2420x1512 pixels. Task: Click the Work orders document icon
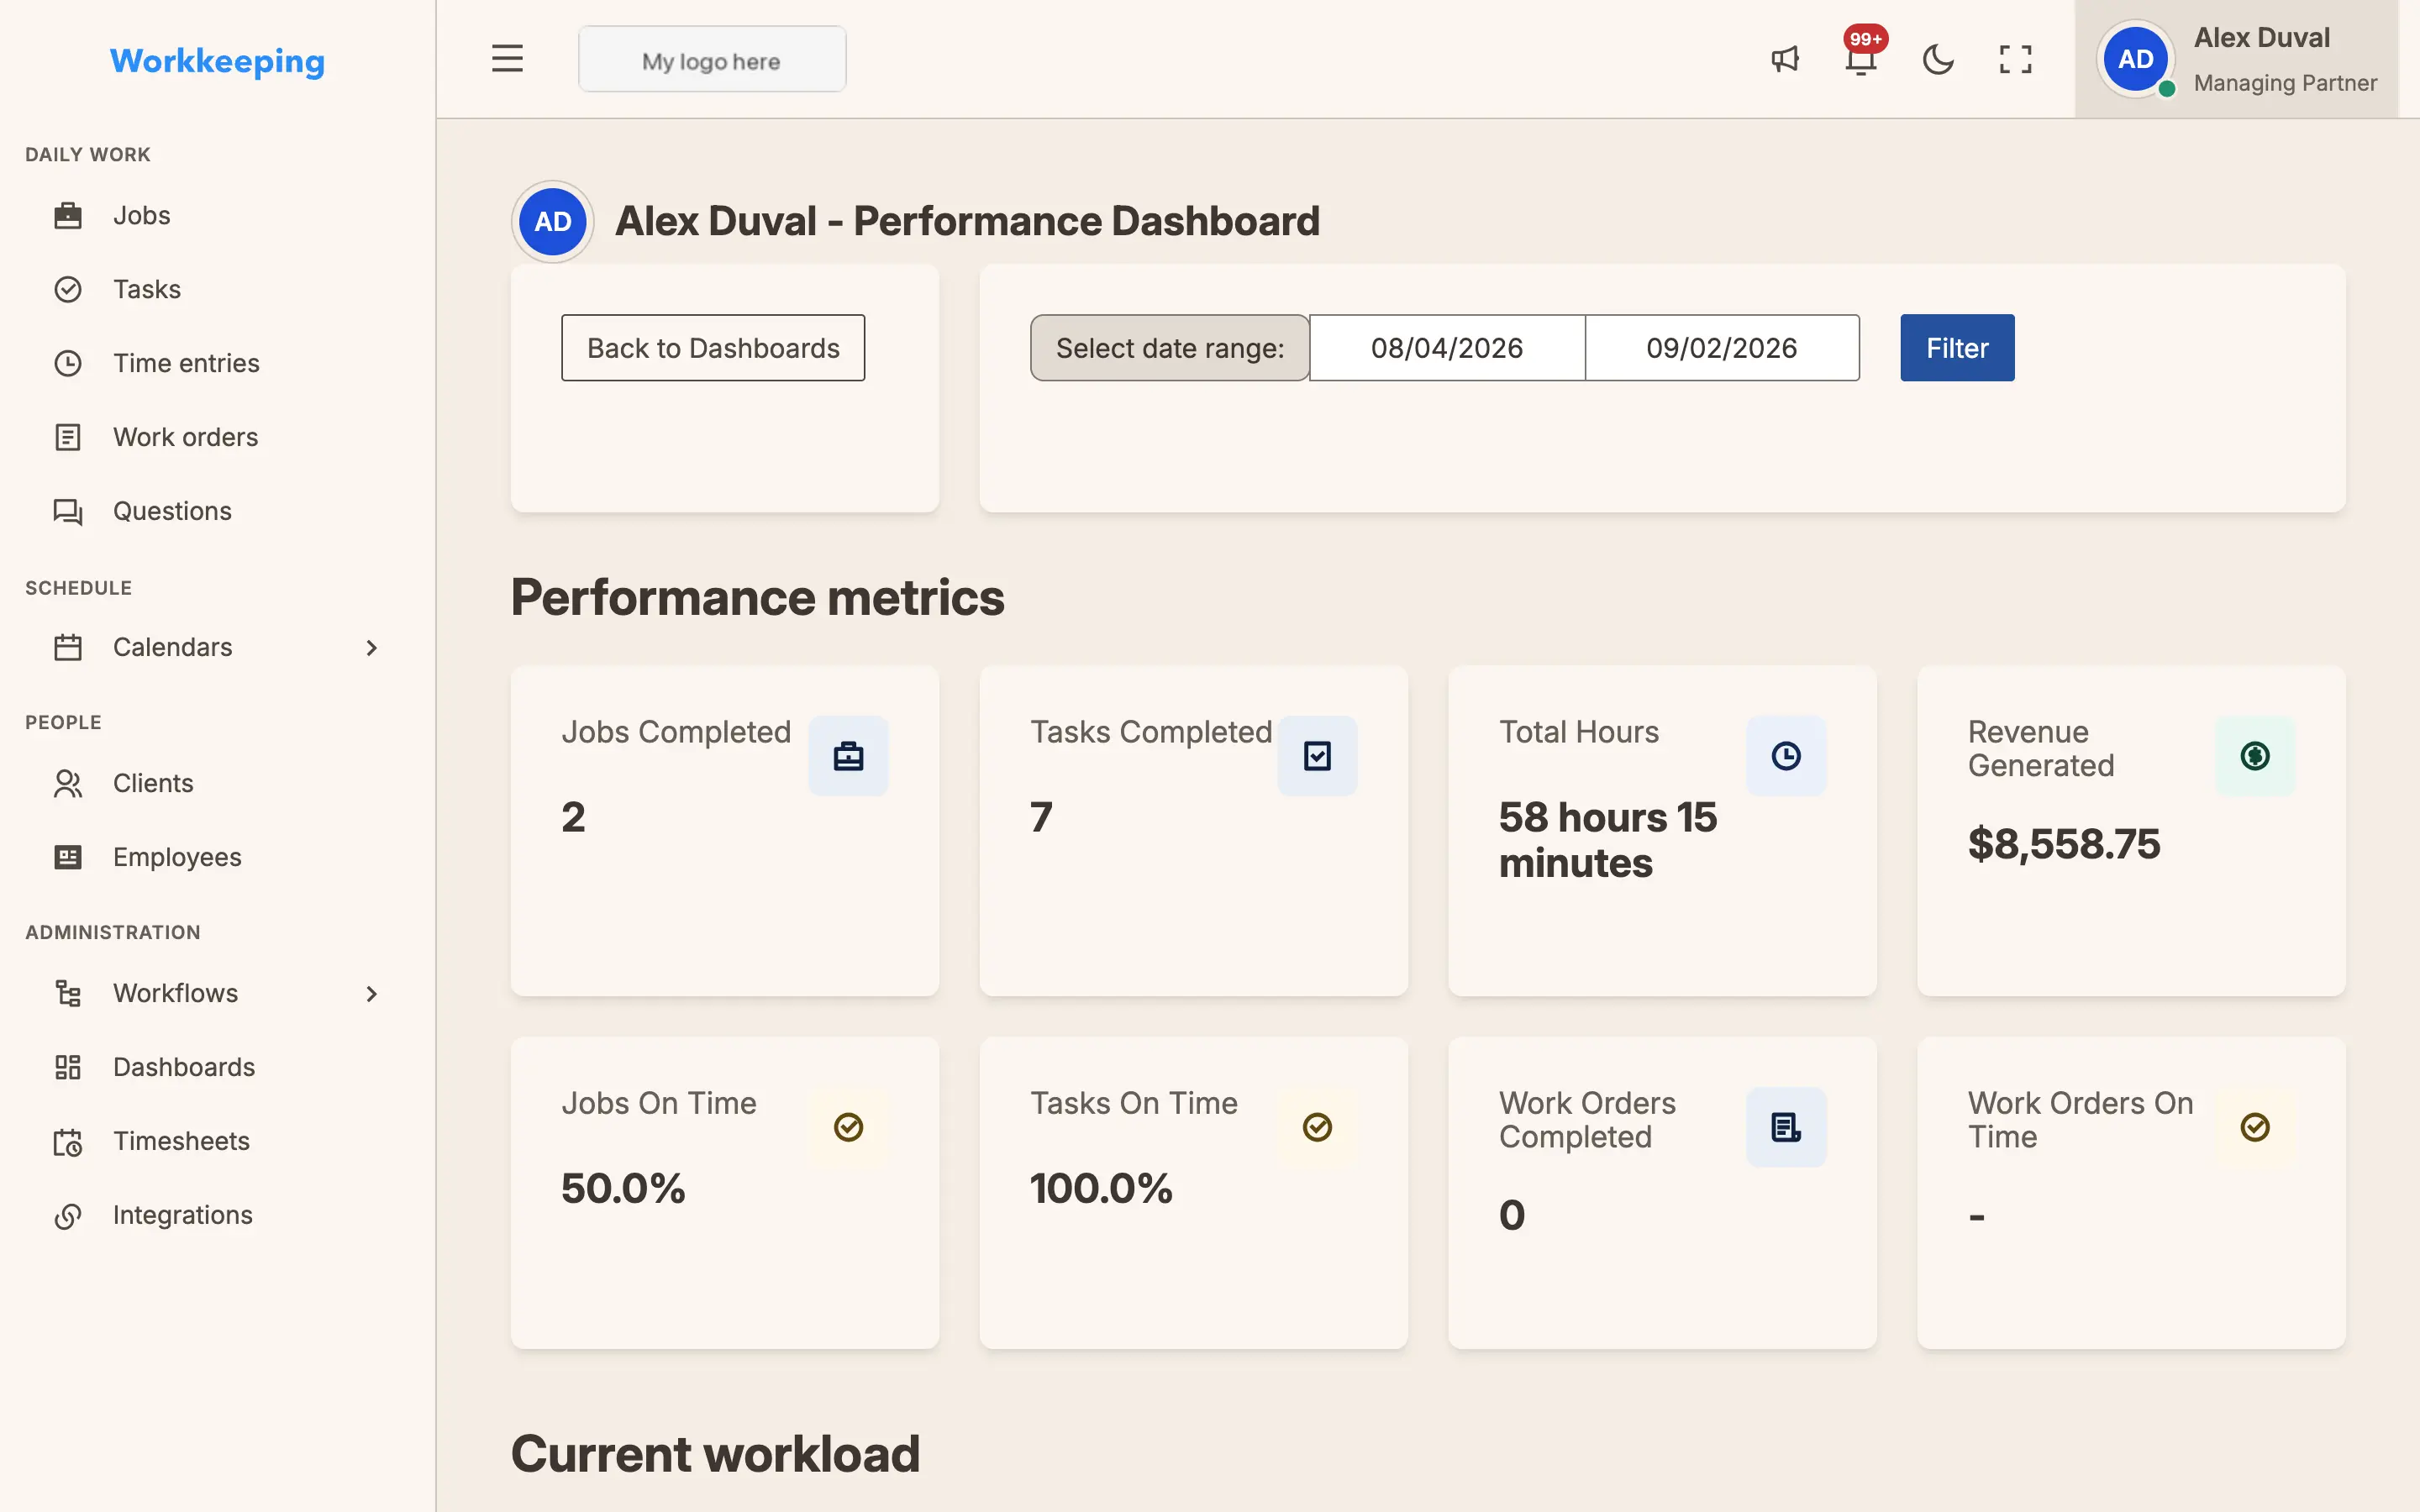coord(68,437)
